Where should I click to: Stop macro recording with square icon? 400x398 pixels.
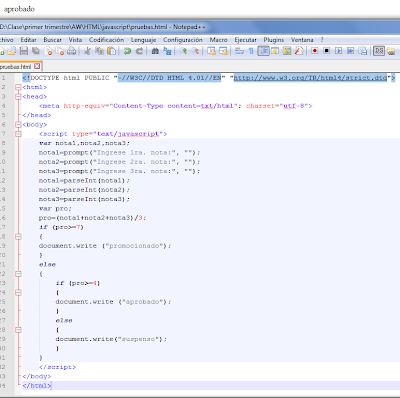pos(327,51)
